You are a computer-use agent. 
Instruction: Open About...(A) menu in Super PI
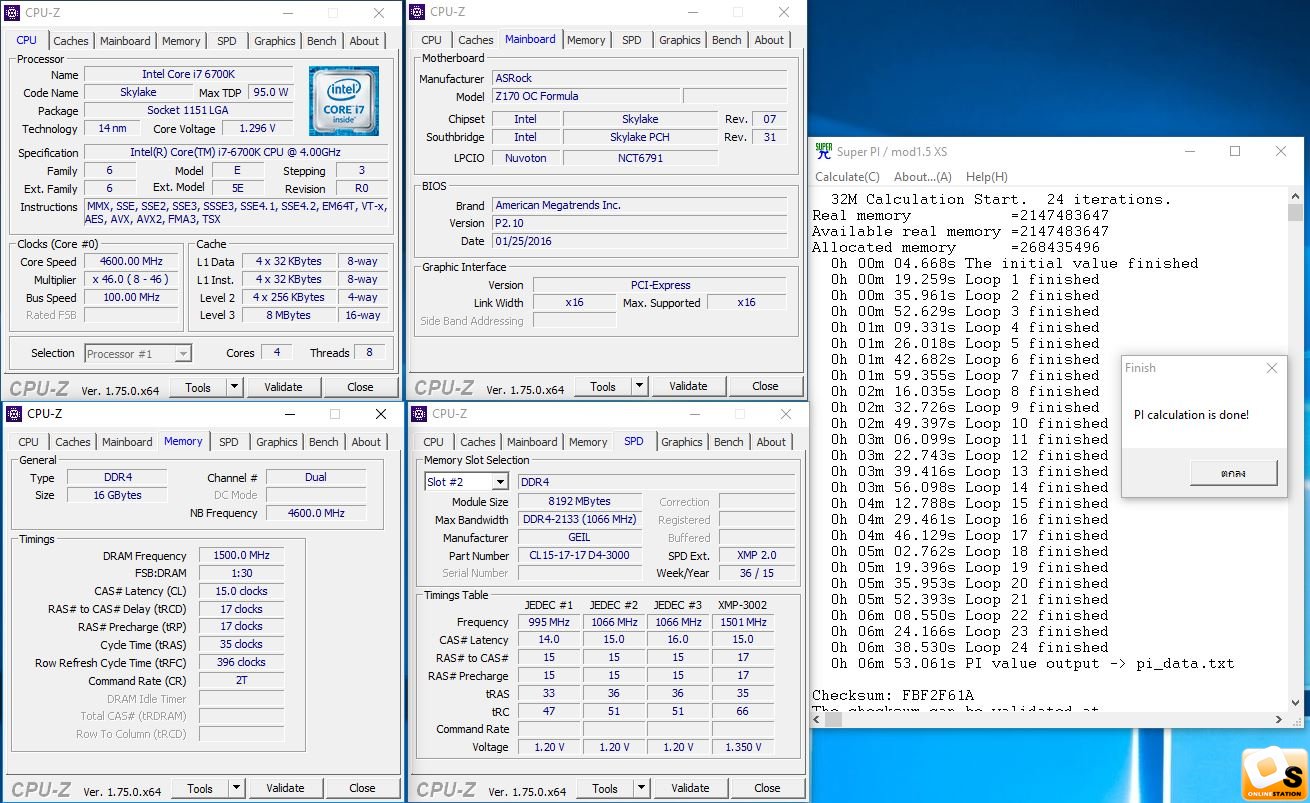pos(922,177)
